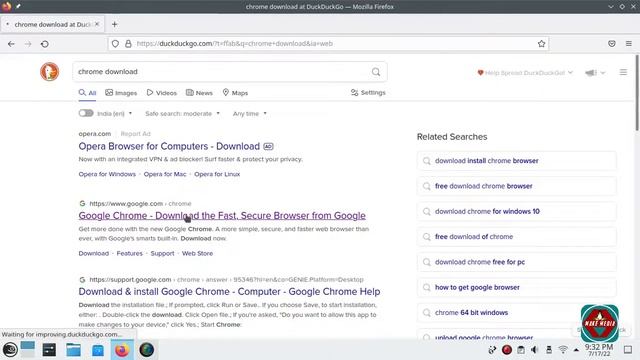Open the DuckDuckGo side menu icon
640x360 pixels.
coord(623,72)
